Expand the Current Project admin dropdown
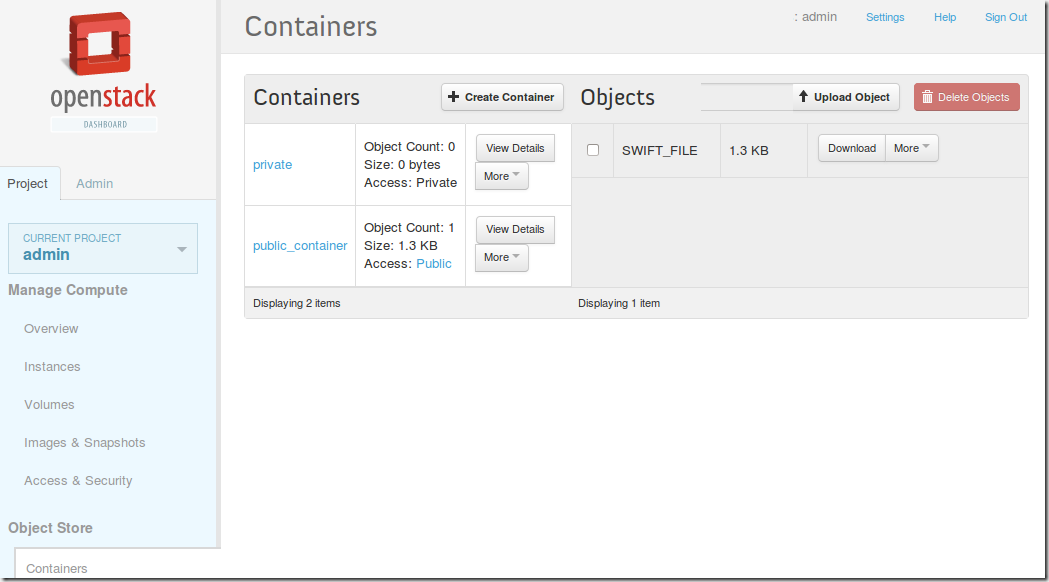Image resolution: width=1049 pixels, height=582 pixels. coord(182,249)
